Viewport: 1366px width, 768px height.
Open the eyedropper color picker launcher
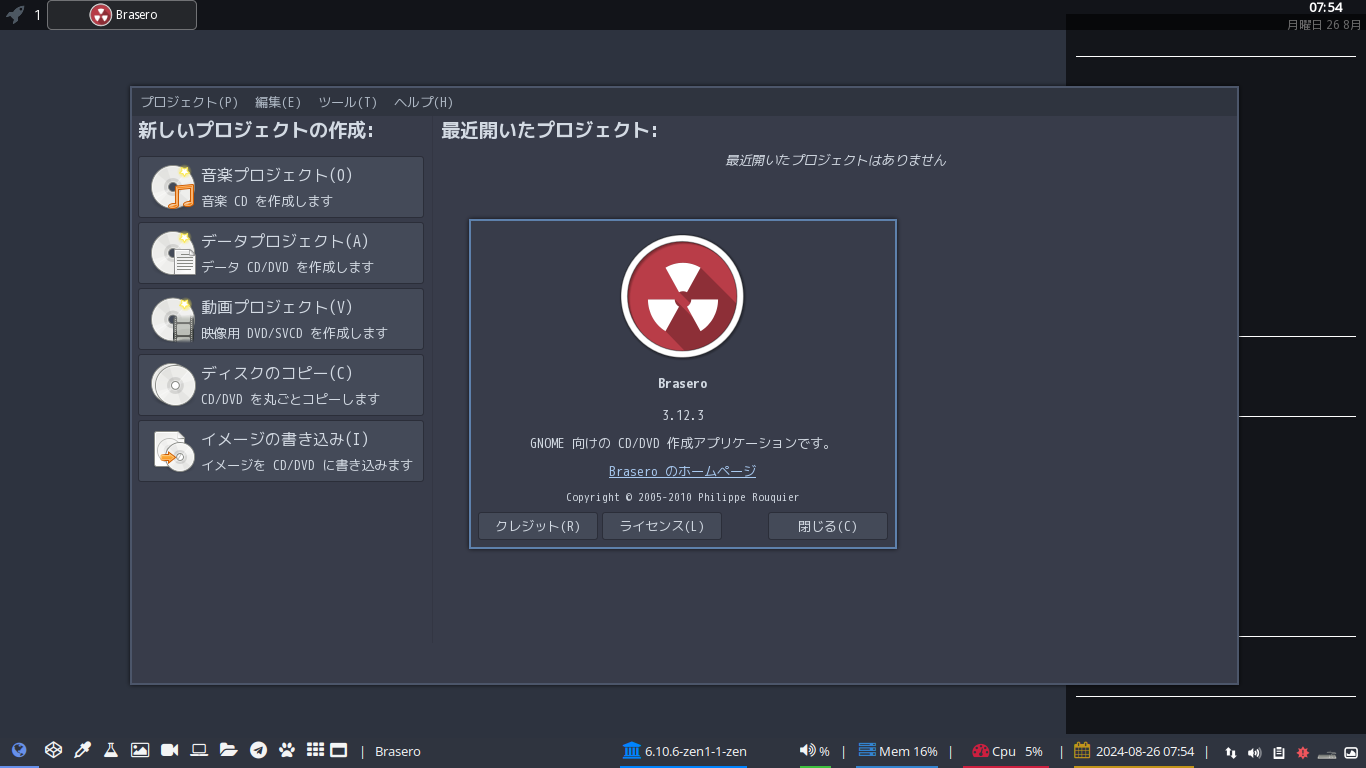82,750
